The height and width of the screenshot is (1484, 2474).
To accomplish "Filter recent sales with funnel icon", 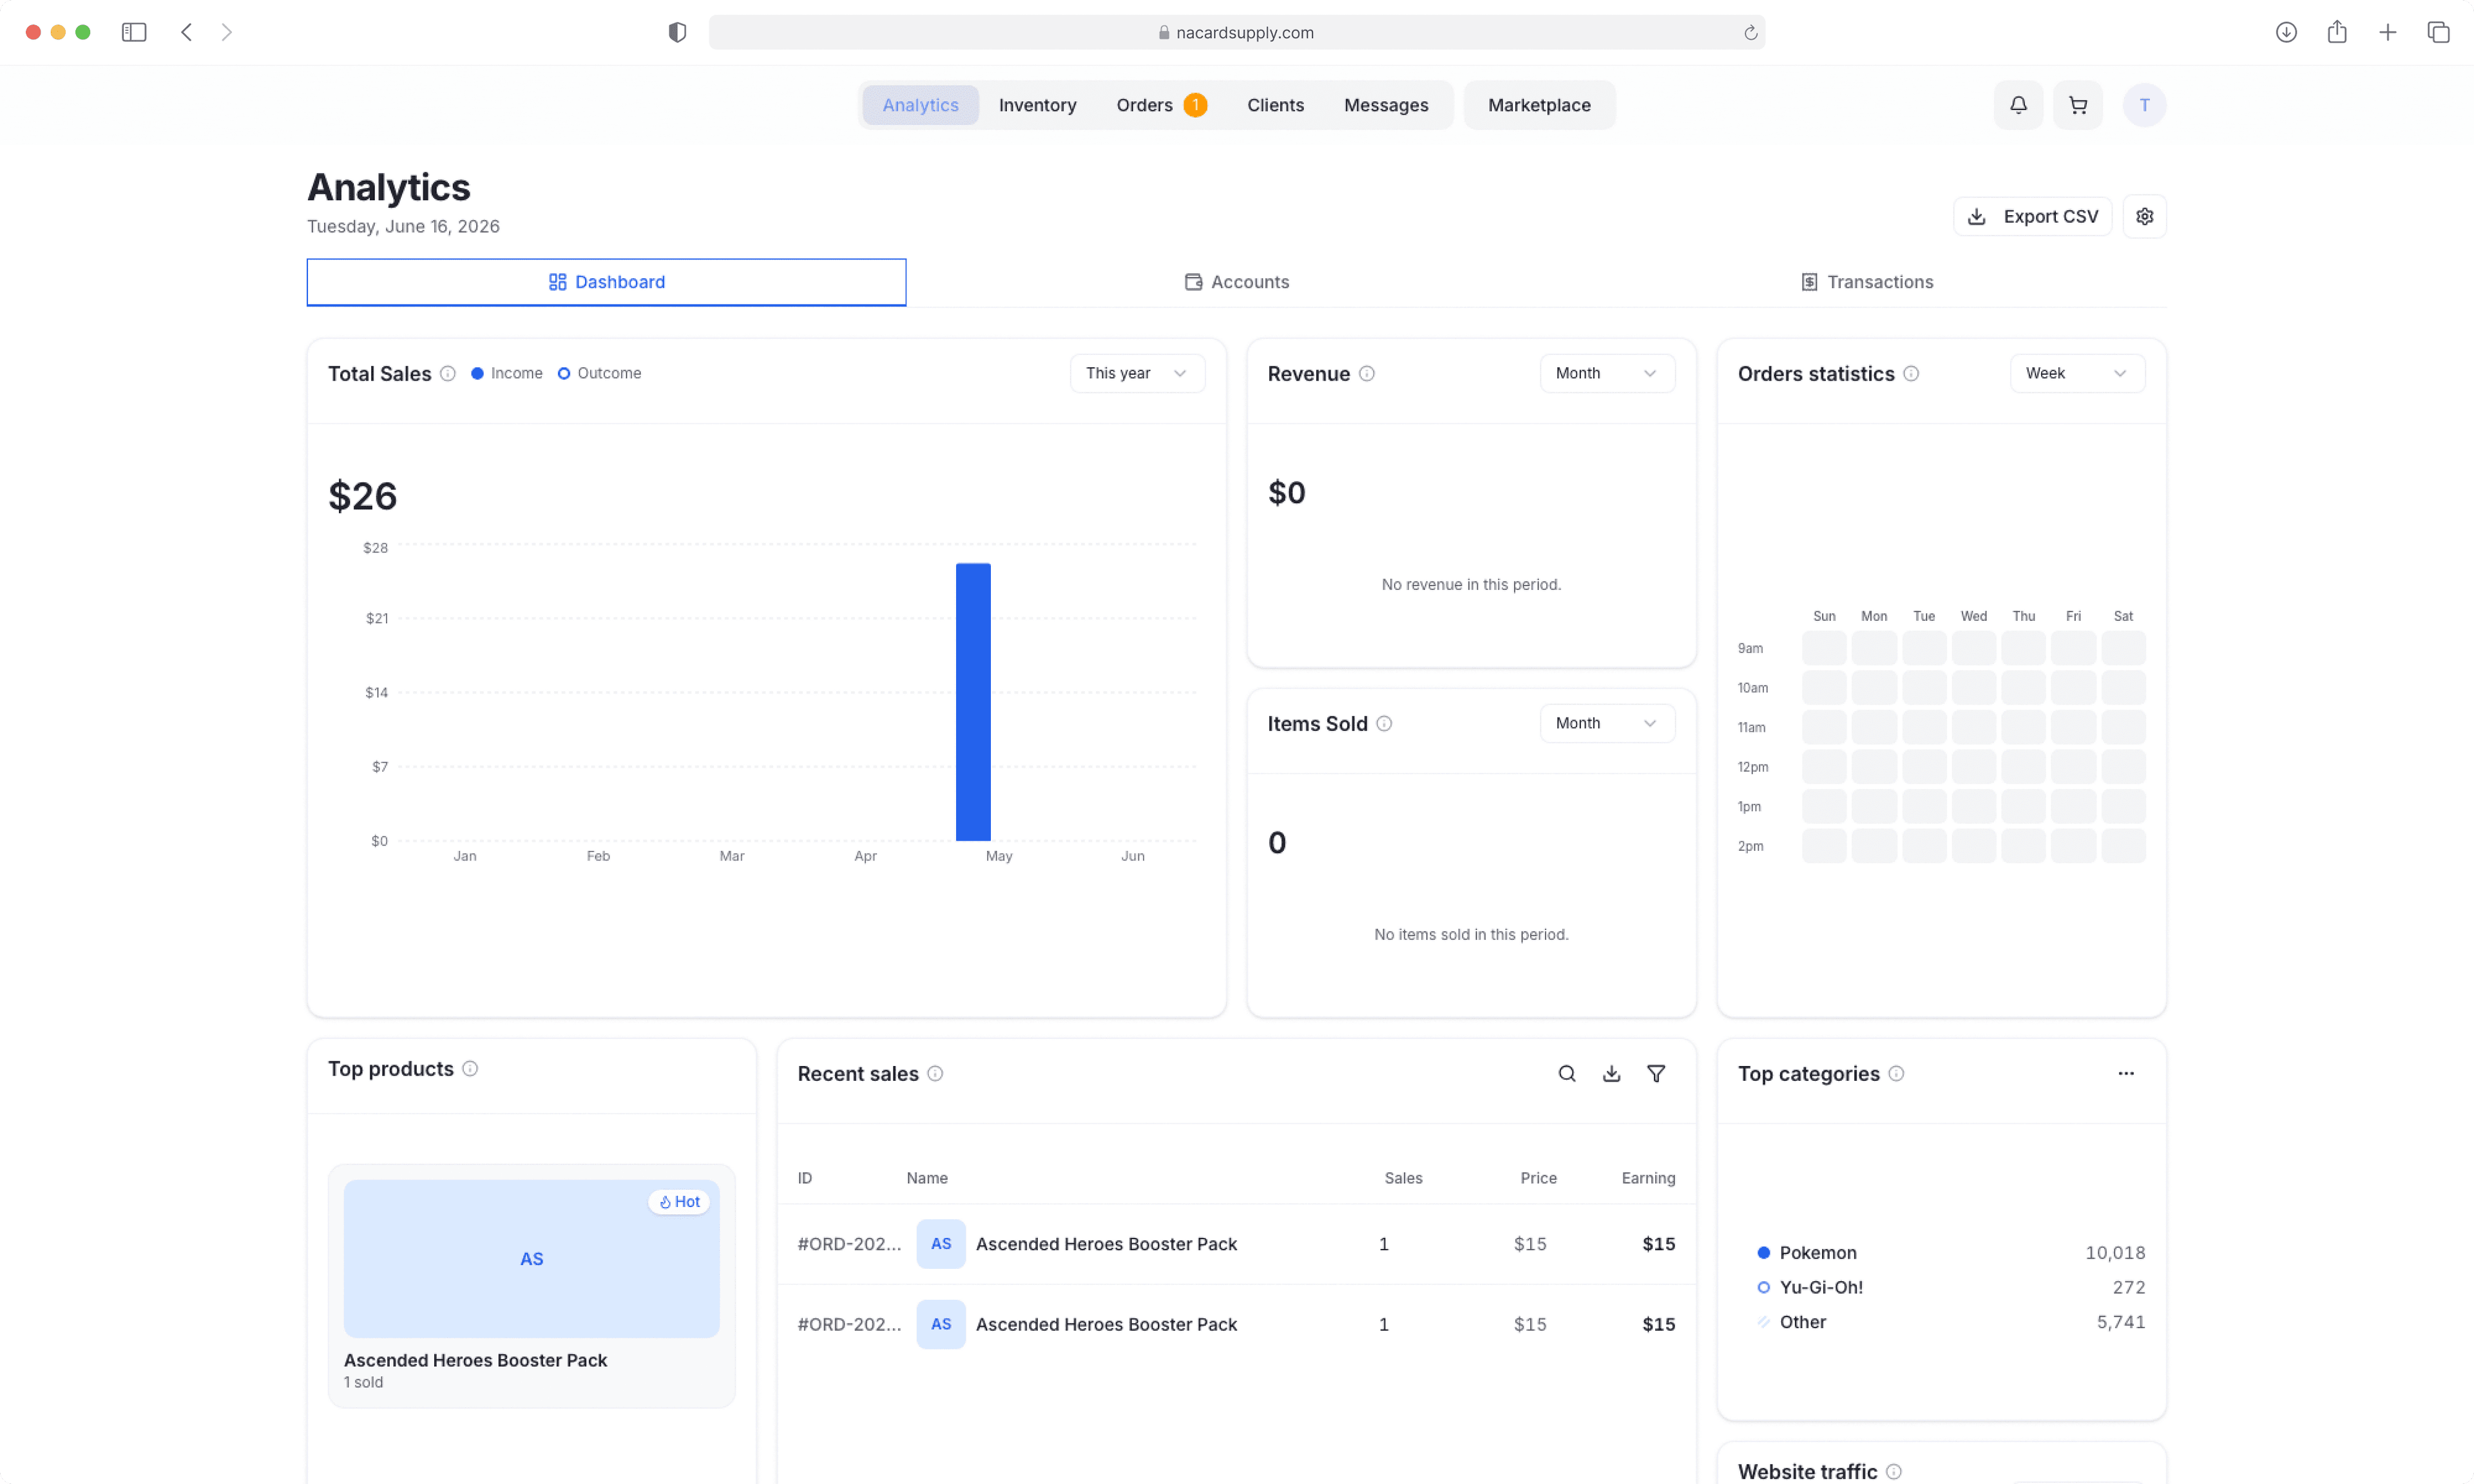I will [1656, 1073].
